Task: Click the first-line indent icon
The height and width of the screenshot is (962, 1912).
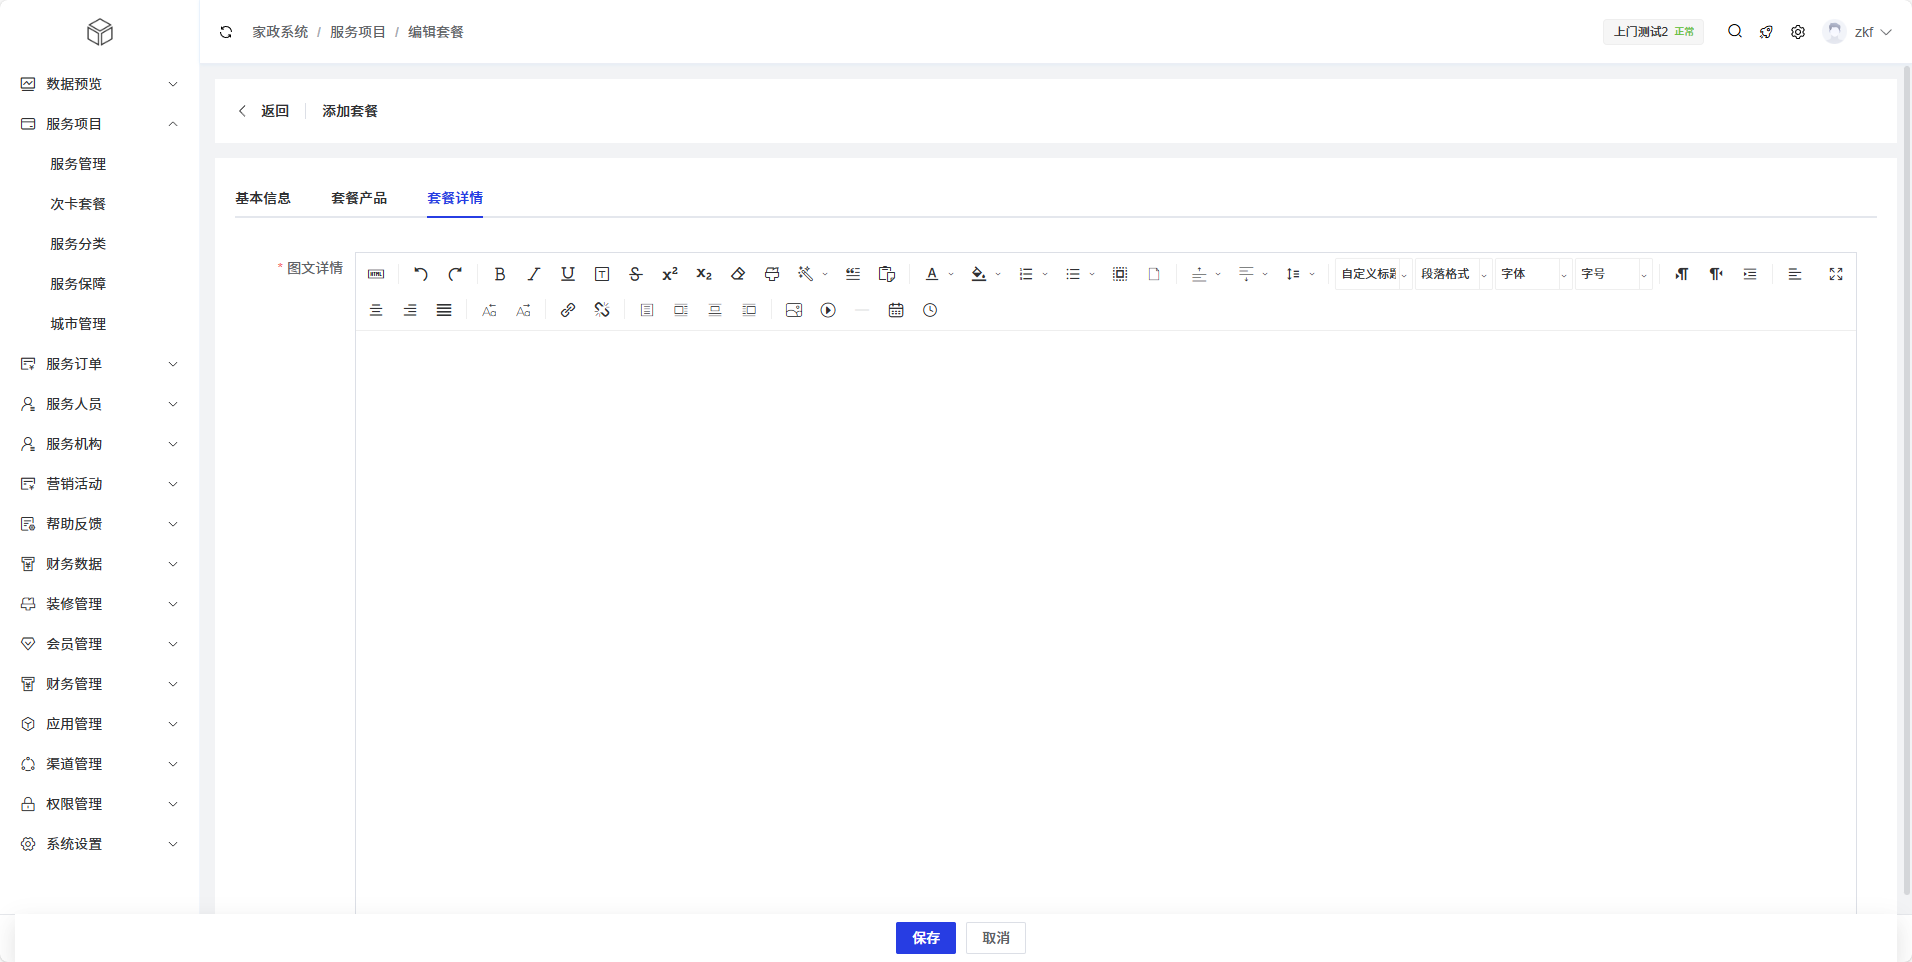Action: pos(1750,274)
